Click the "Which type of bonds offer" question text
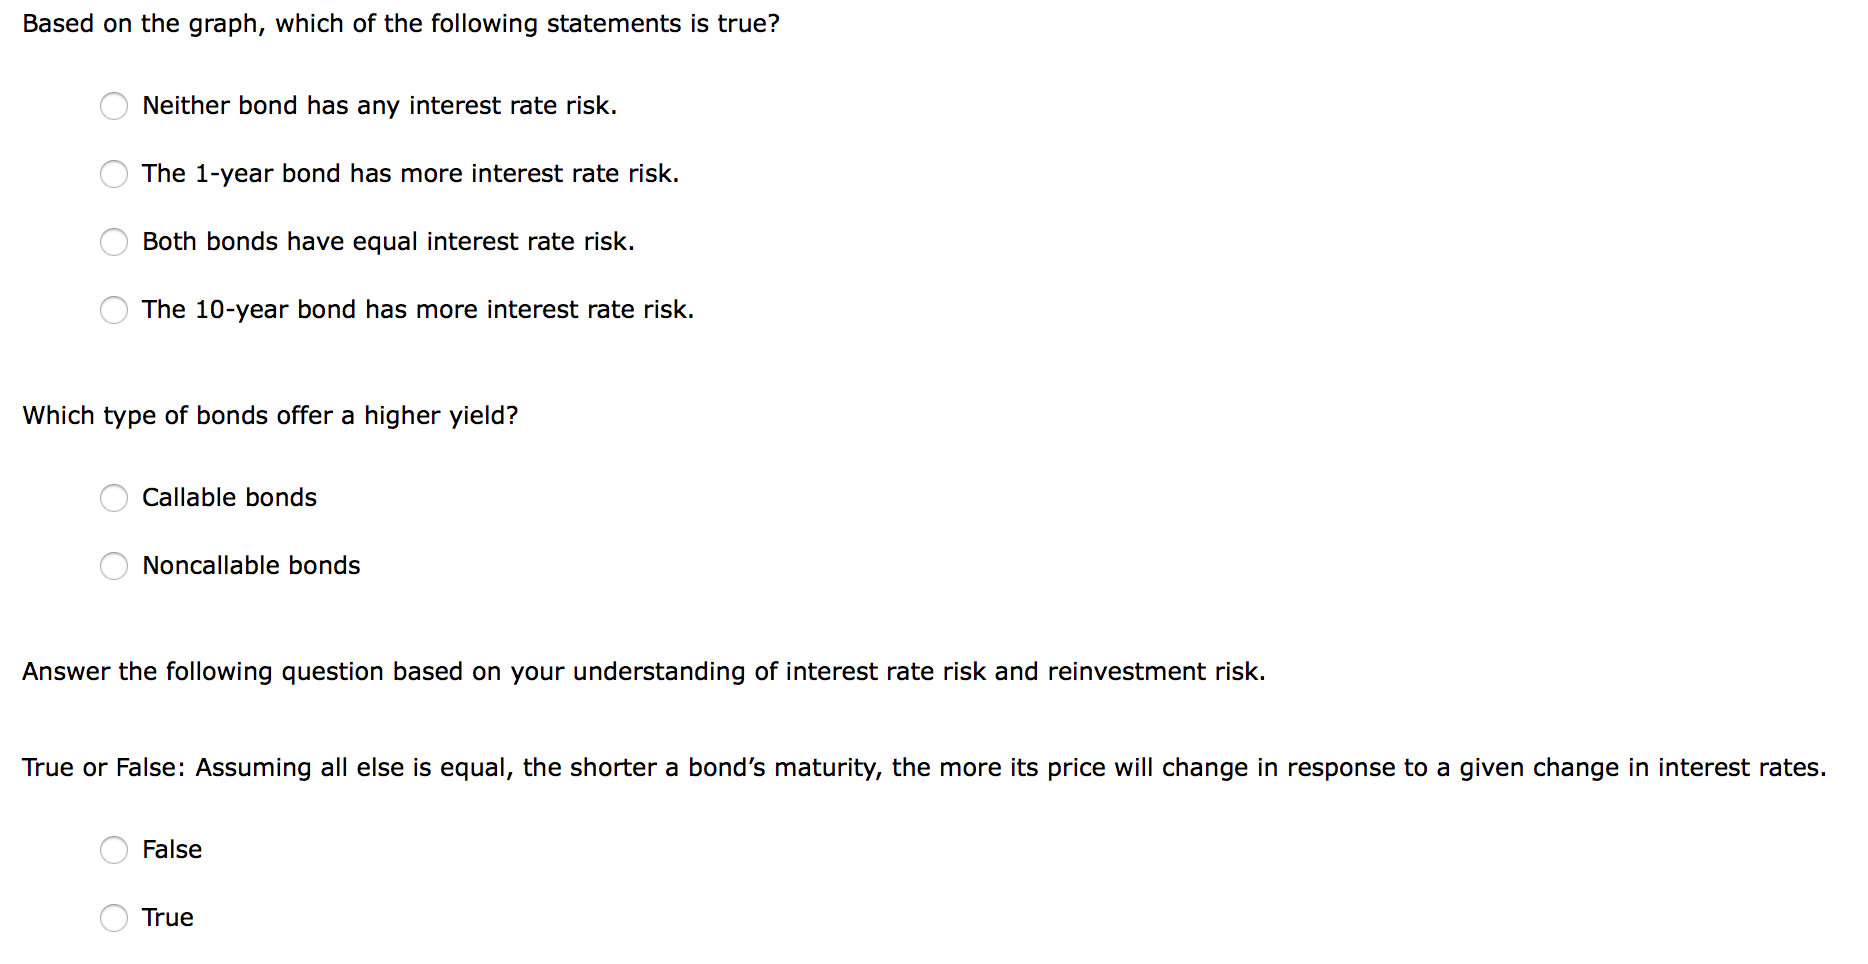Screen dimensions: 1868x964 point(270,415)
